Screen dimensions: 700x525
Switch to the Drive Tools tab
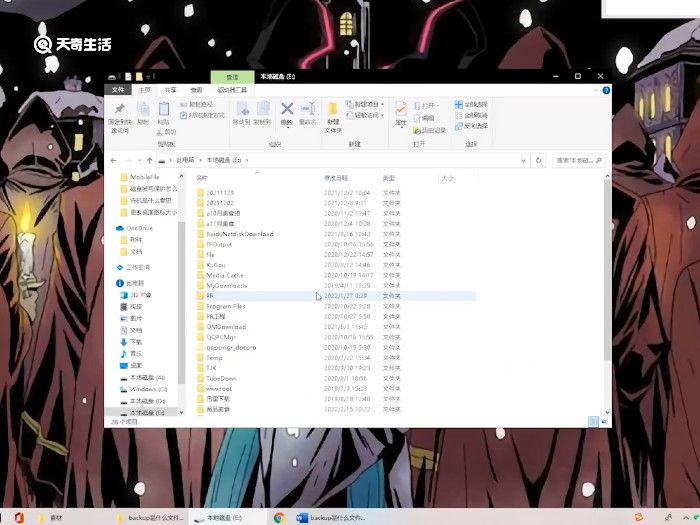pyautogui.click(x=232, y=90)
